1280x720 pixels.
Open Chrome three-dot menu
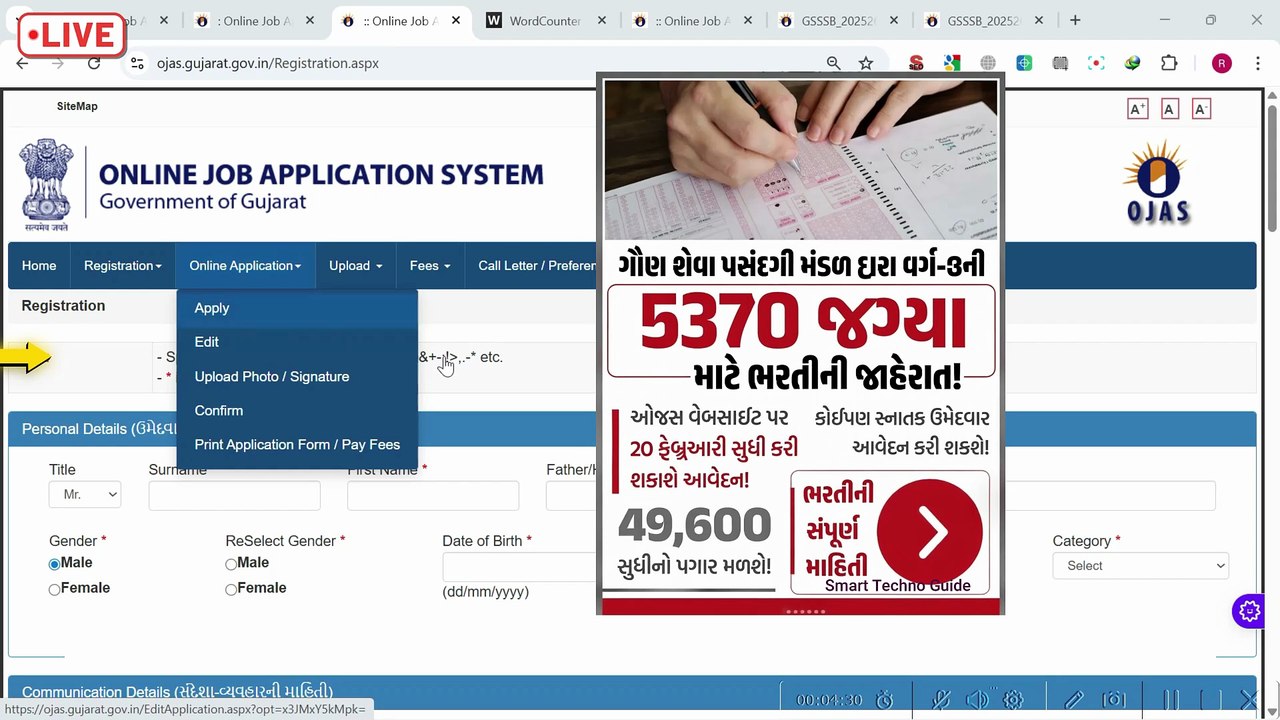pos(1257,63)
